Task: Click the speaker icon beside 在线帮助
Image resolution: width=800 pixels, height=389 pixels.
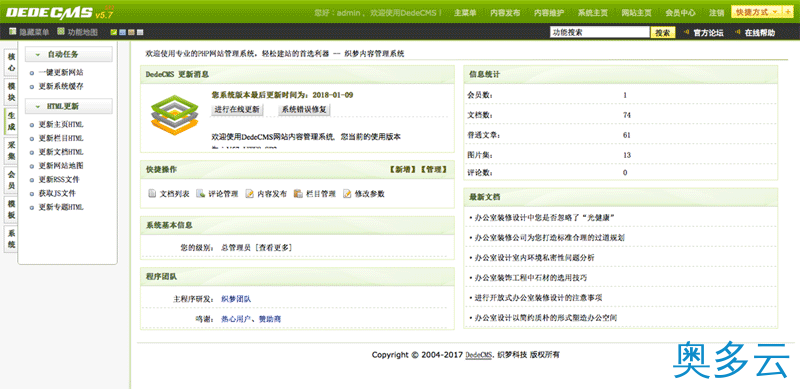Action: 738,33
